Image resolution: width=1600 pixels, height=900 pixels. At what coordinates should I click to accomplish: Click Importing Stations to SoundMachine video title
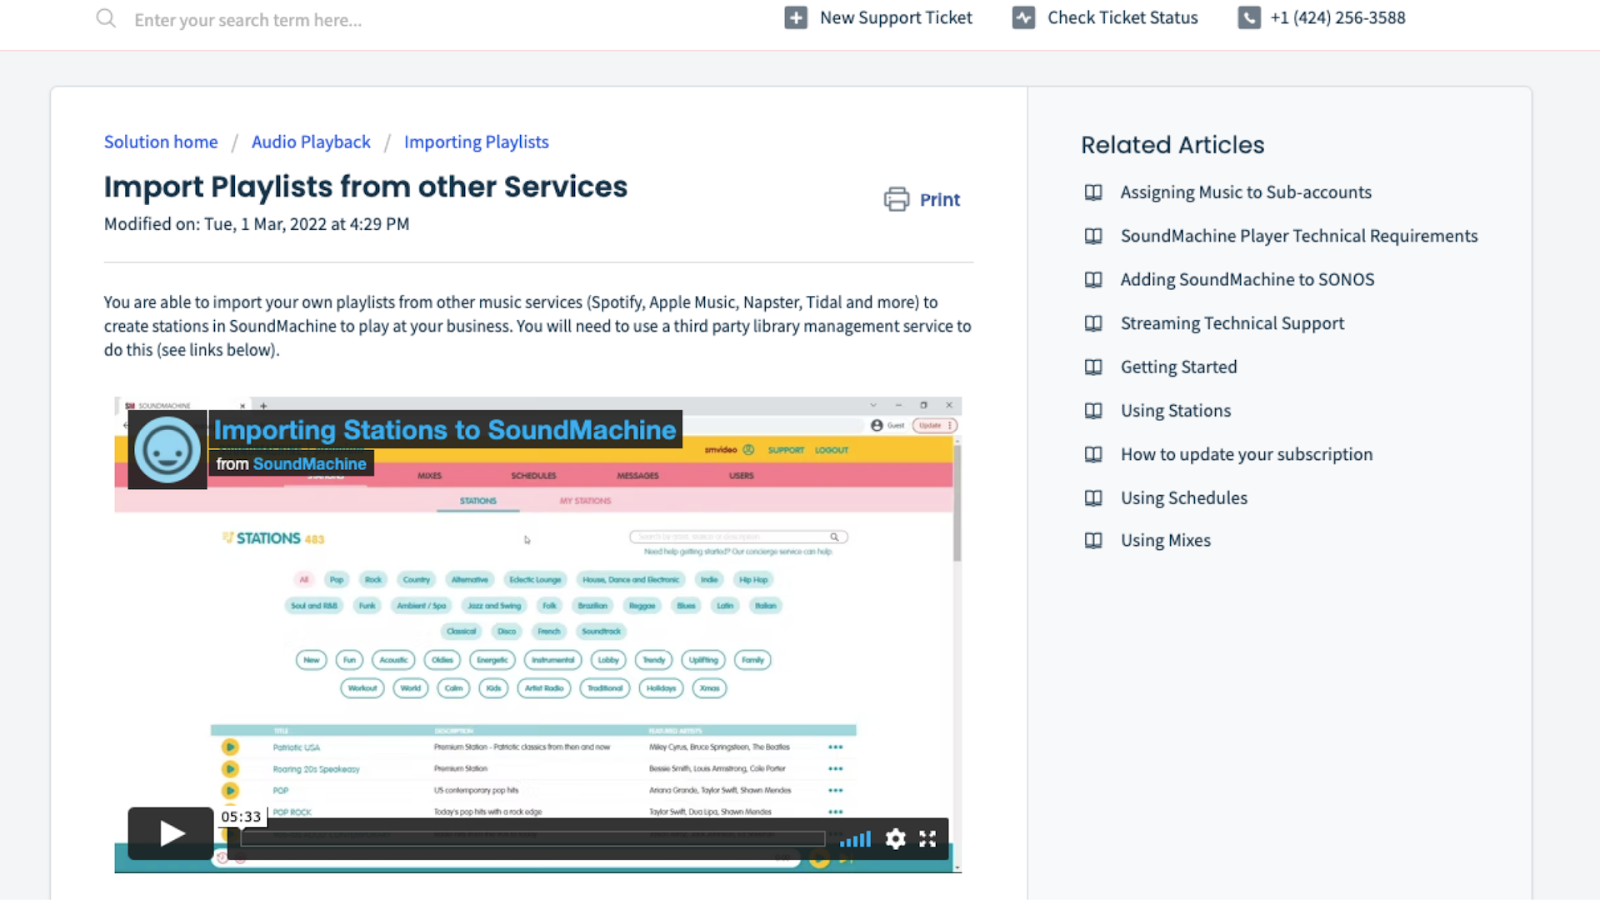click(x=445, y=430)
